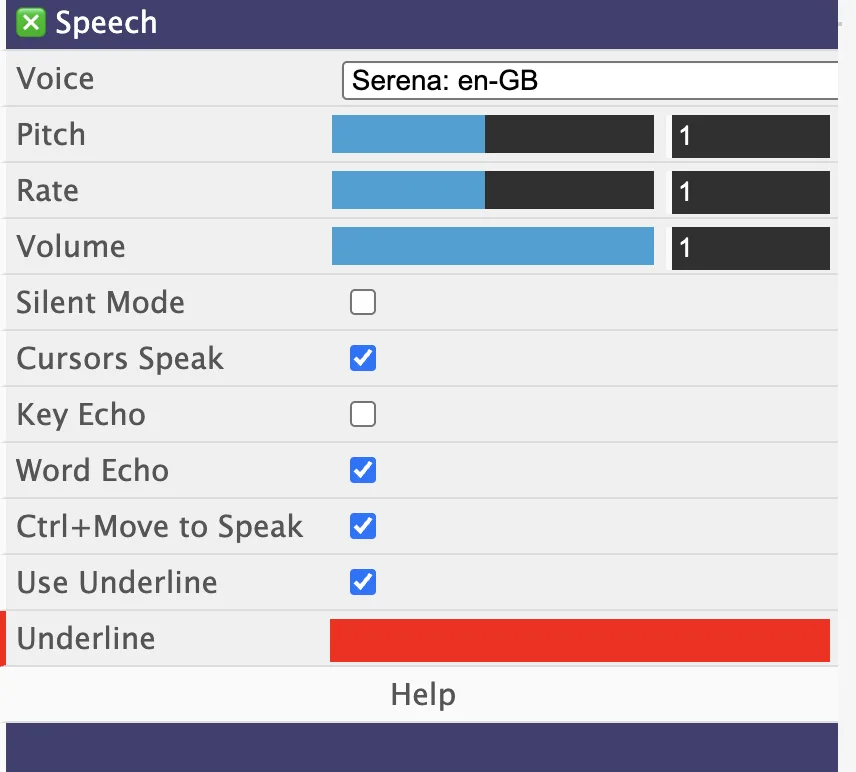Click the Voice row label
This screenshot has width=856, height=772.
click(x=55, y=79)
